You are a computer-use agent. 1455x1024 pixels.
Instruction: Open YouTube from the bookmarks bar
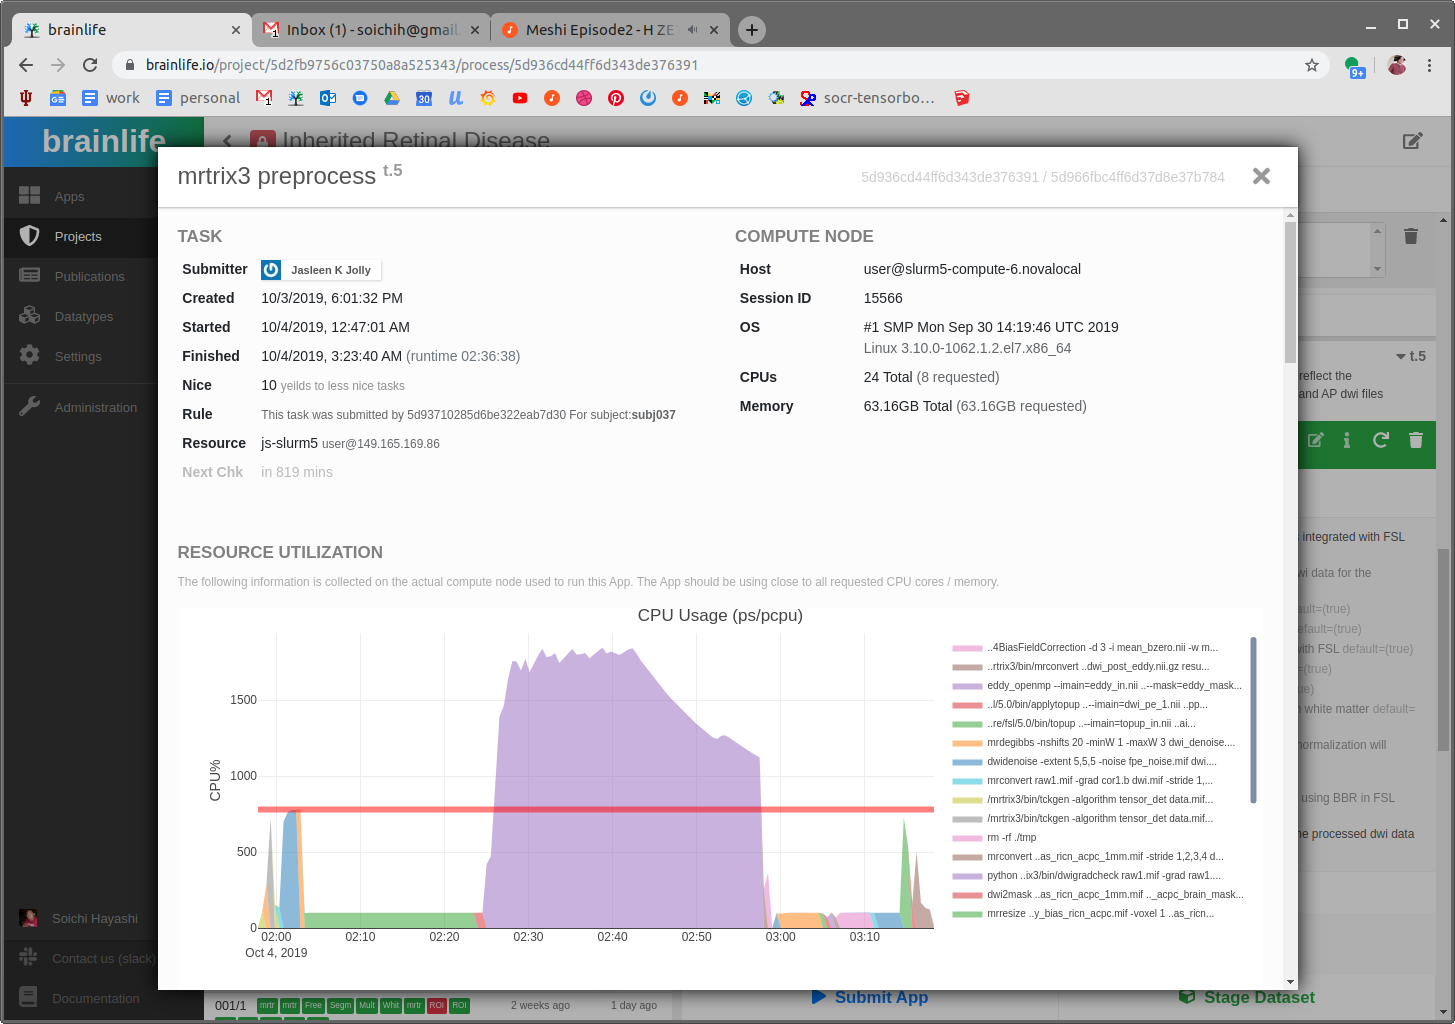[519, 98]
